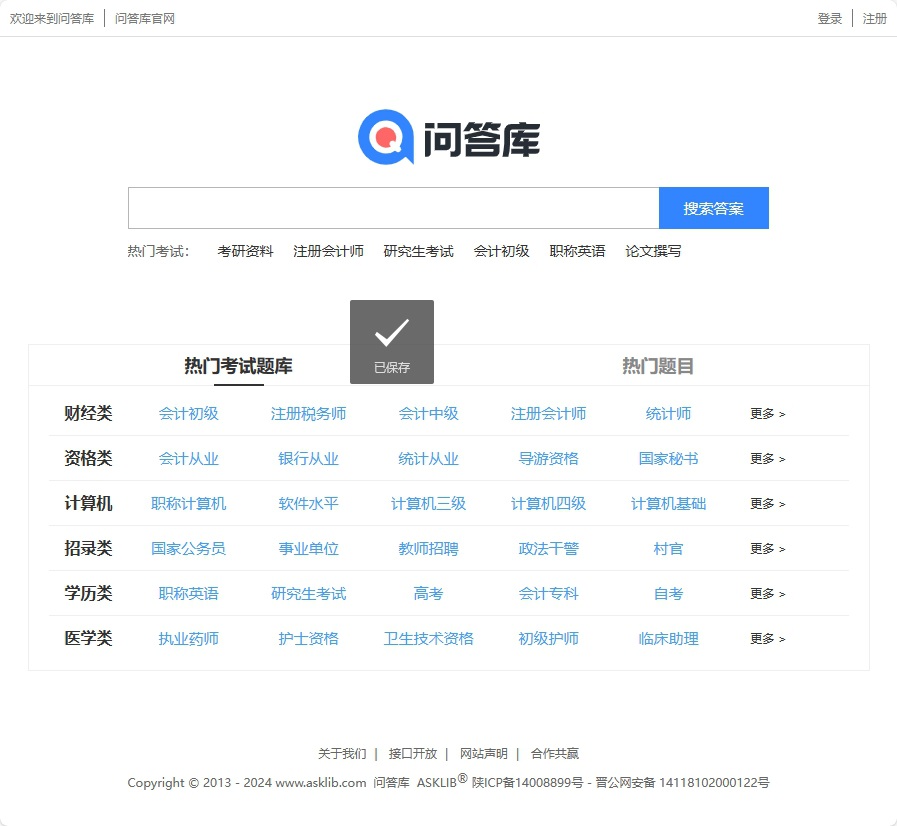Open 接口开放 footer link

413,754
